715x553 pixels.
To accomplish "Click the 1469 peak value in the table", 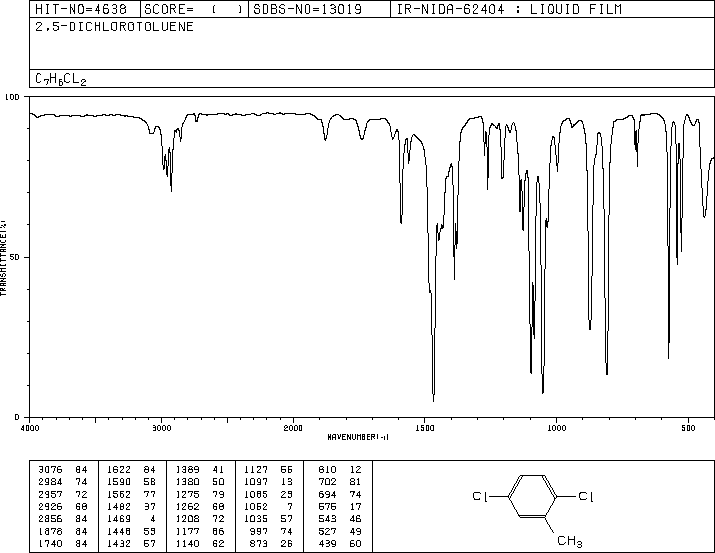I will [119, 519].
